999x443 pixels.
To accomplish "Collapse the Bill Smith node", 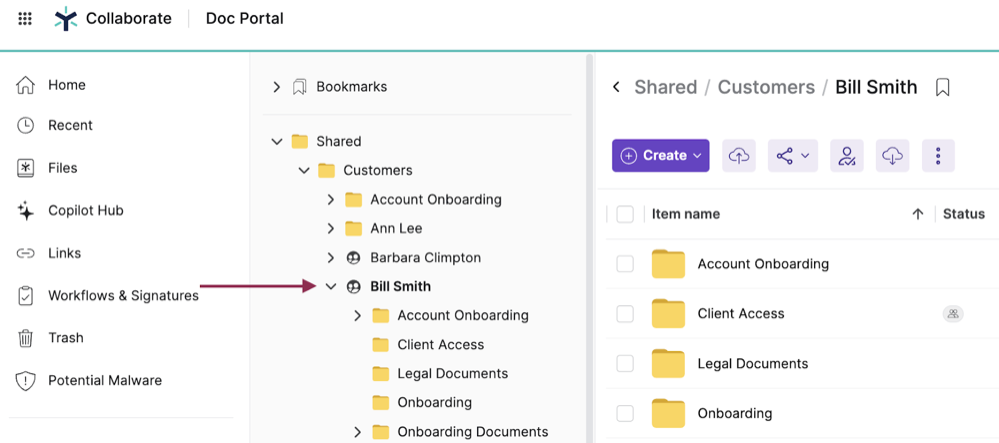I will 331,287.
